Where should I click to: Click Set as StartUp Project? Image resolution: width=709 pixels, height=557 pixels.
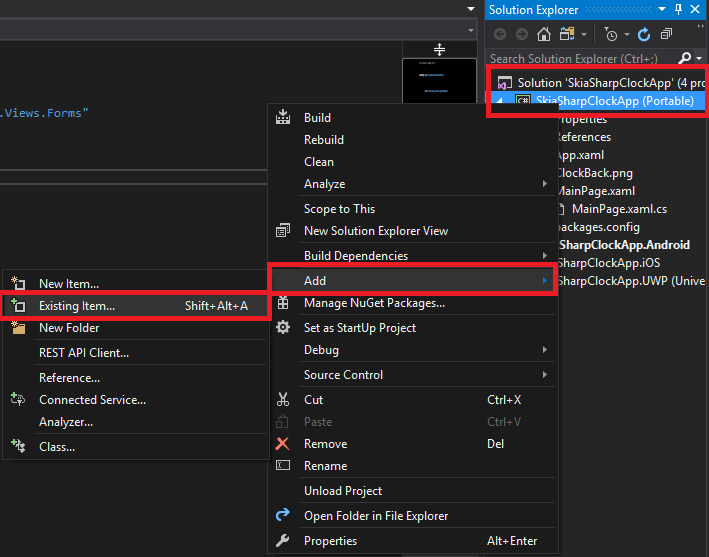[360, 328]
